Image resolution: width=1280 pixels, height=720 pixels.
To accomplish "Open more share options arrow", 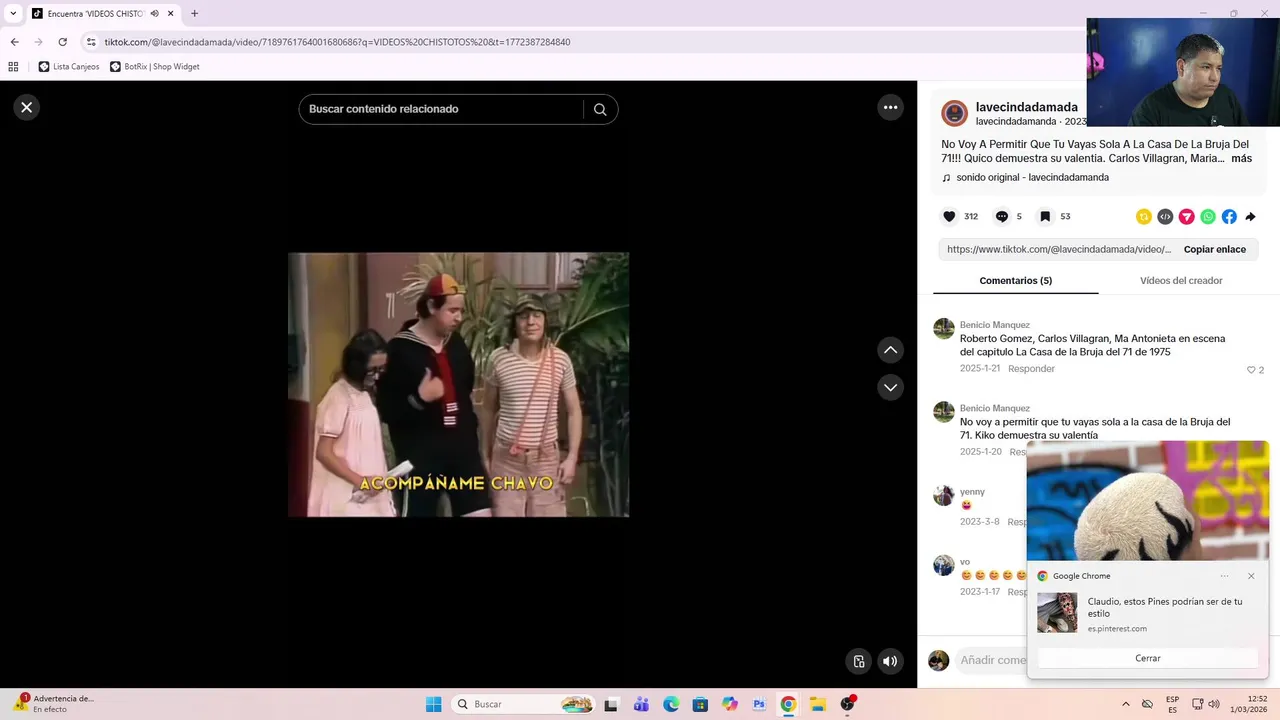I will 1250,217.
